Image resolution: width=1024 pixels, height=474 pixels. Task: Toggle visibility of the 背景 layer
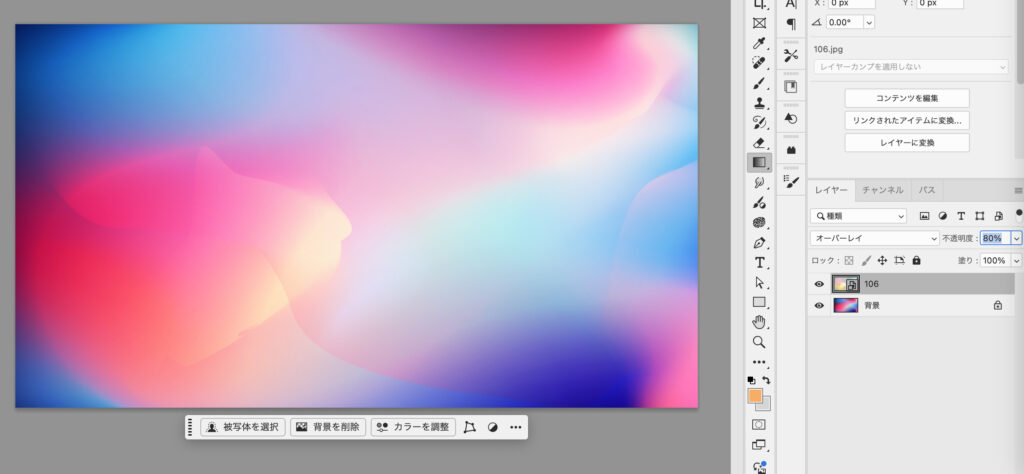pos(819,306)
